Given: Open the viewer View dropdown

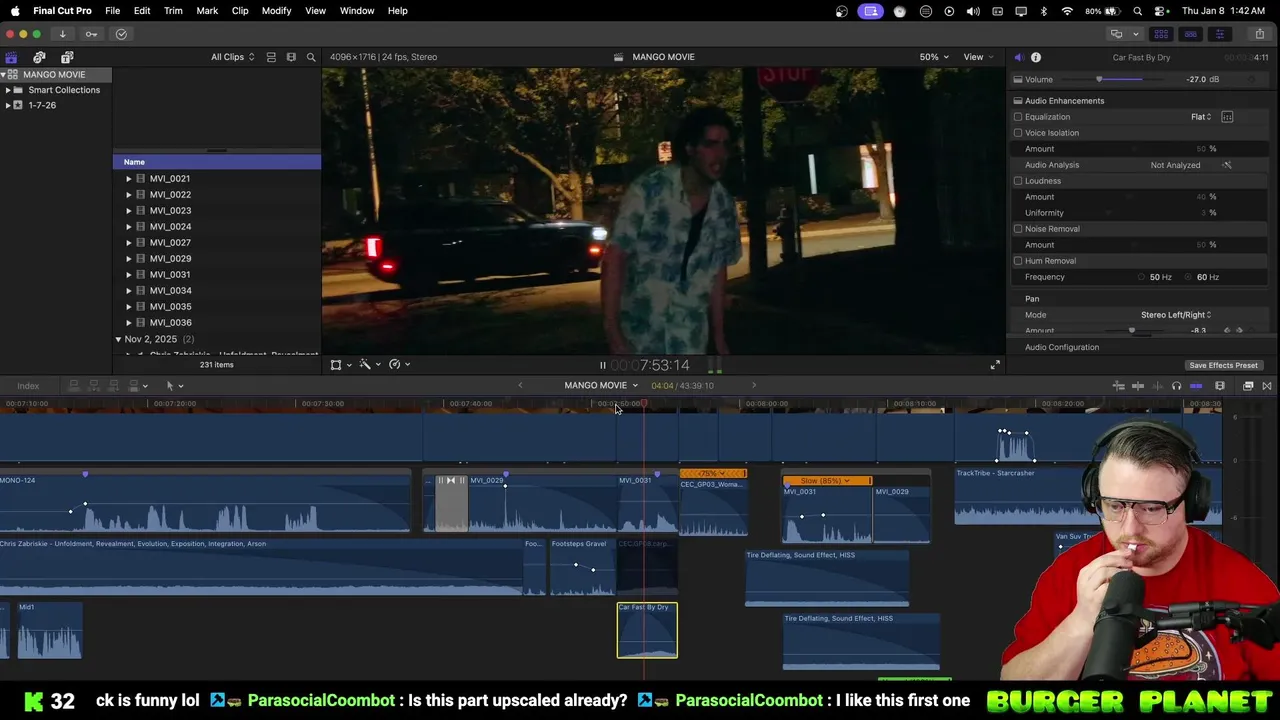Looking at the screenshot, I should [977, 57].
